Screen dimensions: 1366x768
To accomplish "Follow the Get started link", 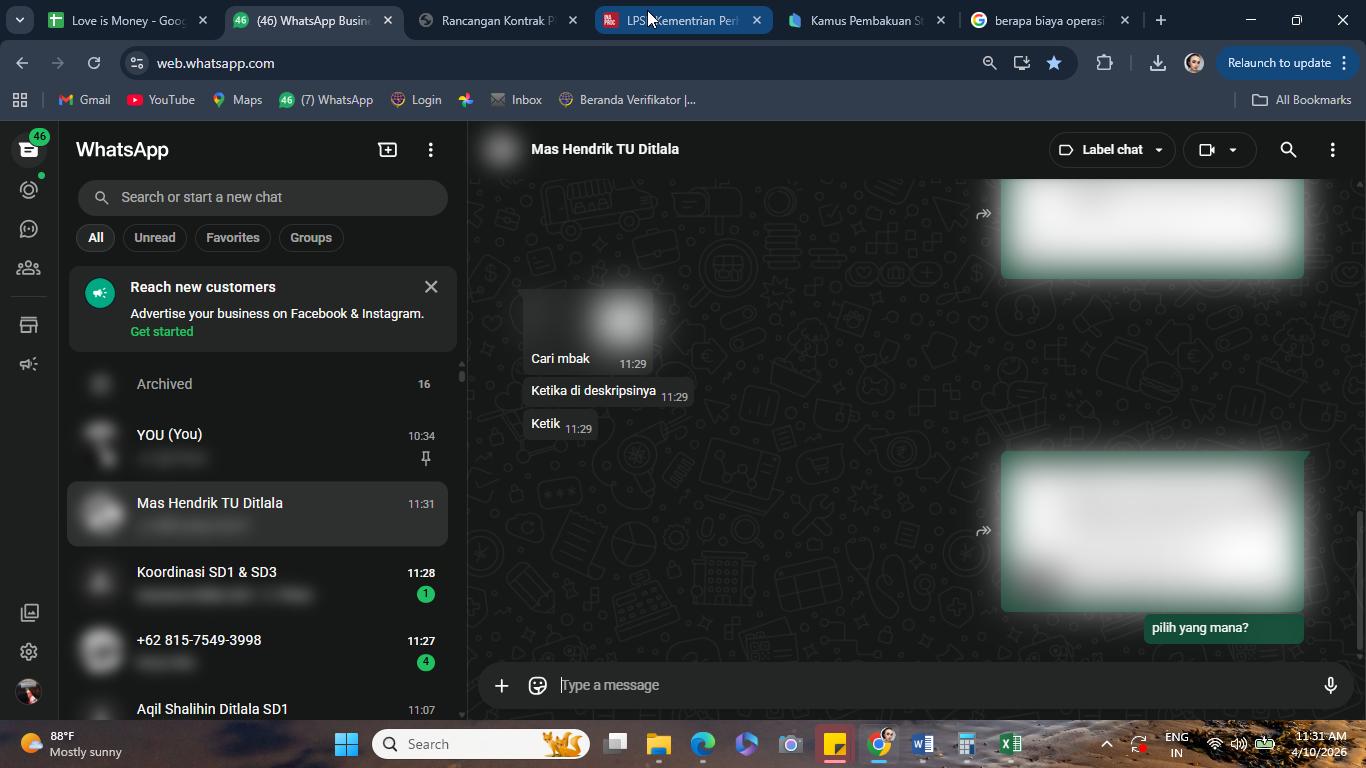I will (162, 332).
